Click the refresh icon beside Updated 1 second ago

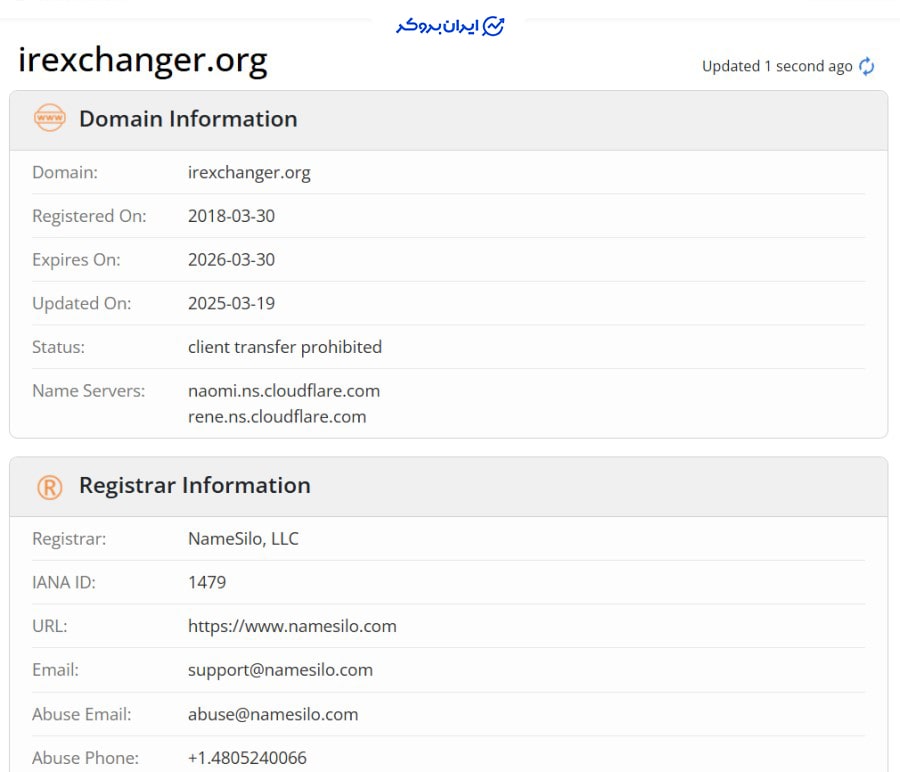pyautogui.click(x=866, y=67)
